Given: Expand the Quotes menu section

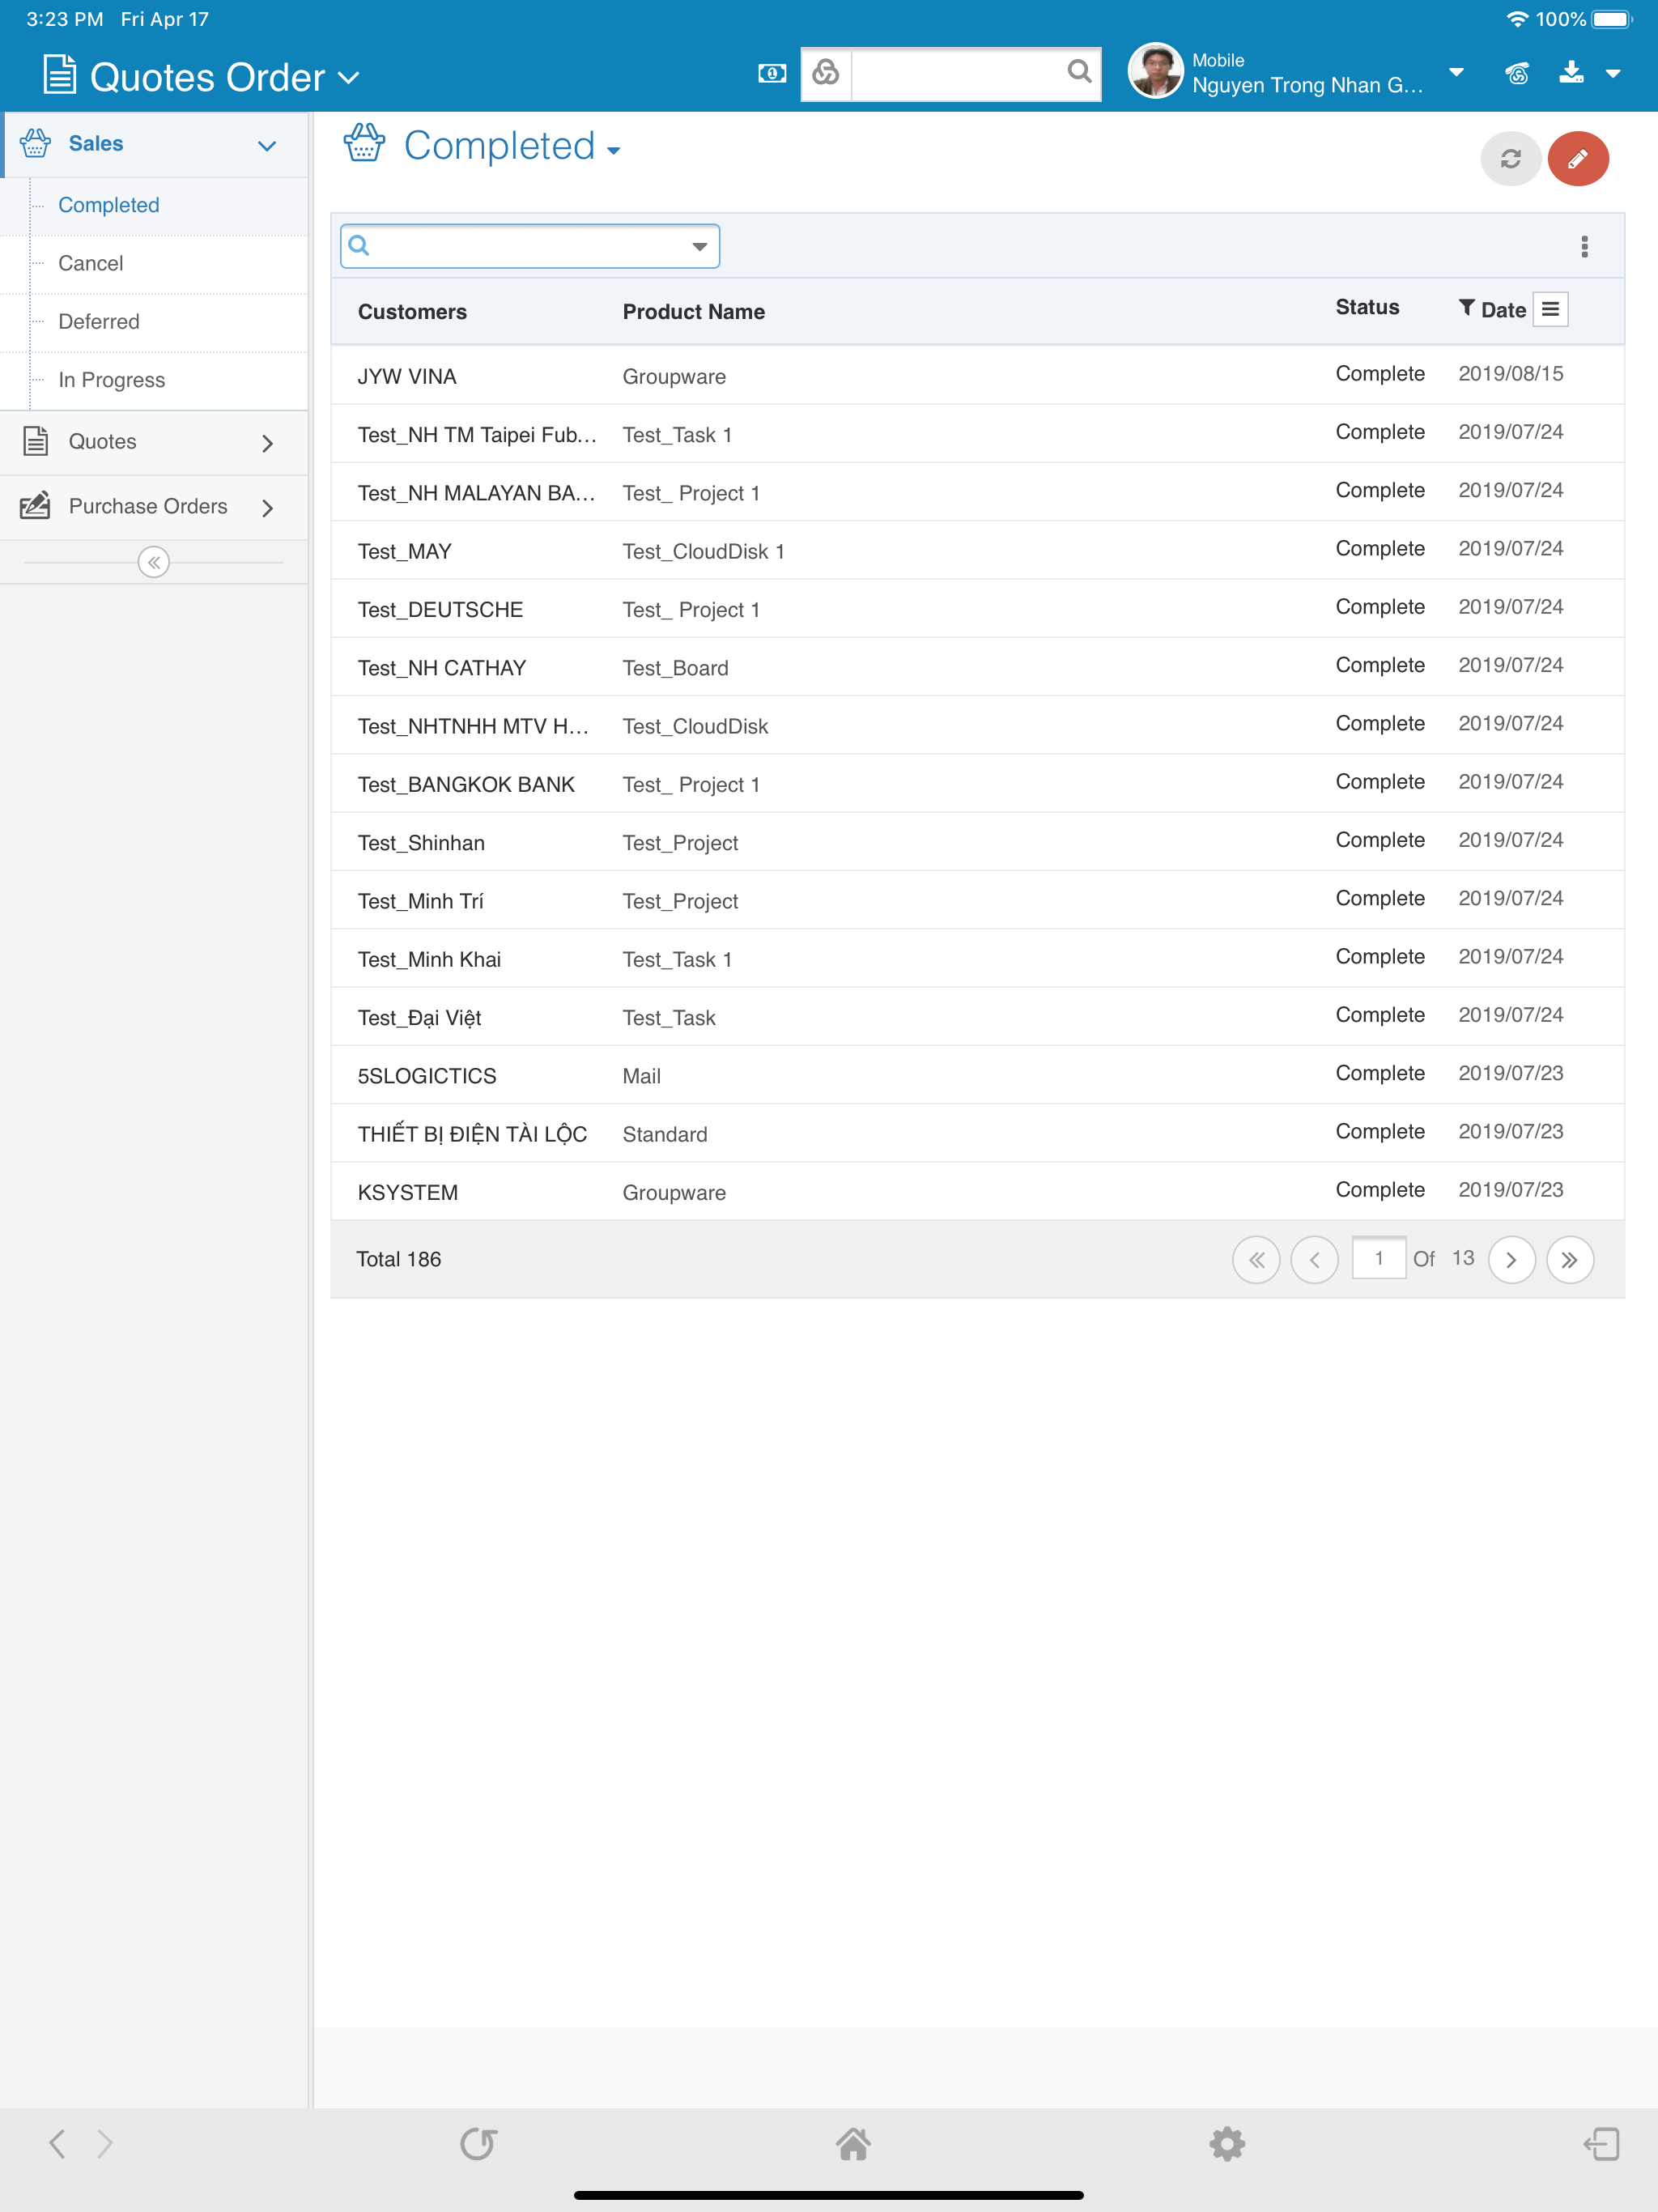Looking at the screenshot, I should pyautogui.click(x=267, y=443).
